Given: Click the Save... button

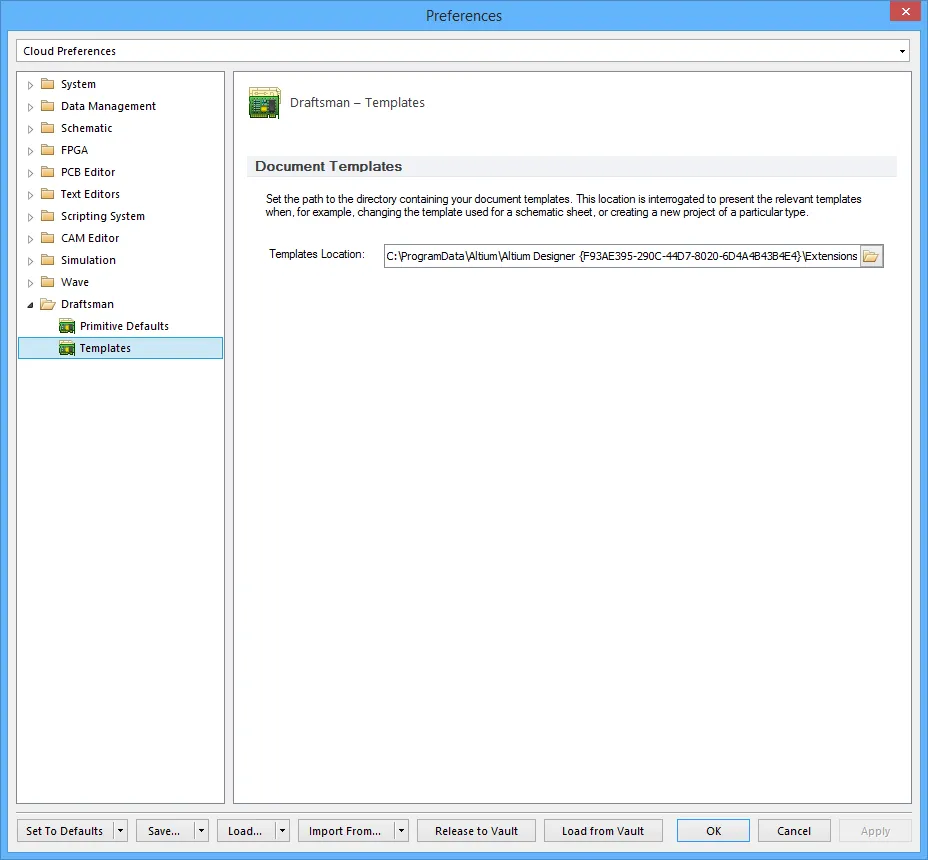Looking at the screenshot, I should tap(165, 831).
